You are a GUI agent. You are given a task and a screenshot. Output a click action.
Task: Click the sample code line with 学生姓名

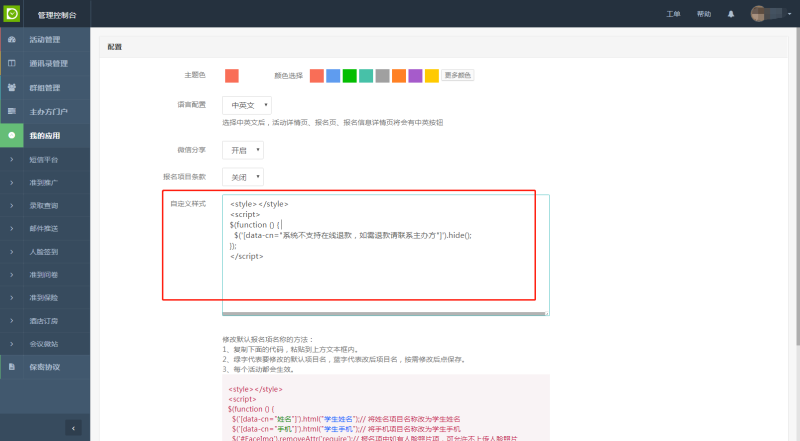click(x=346, y=419)
